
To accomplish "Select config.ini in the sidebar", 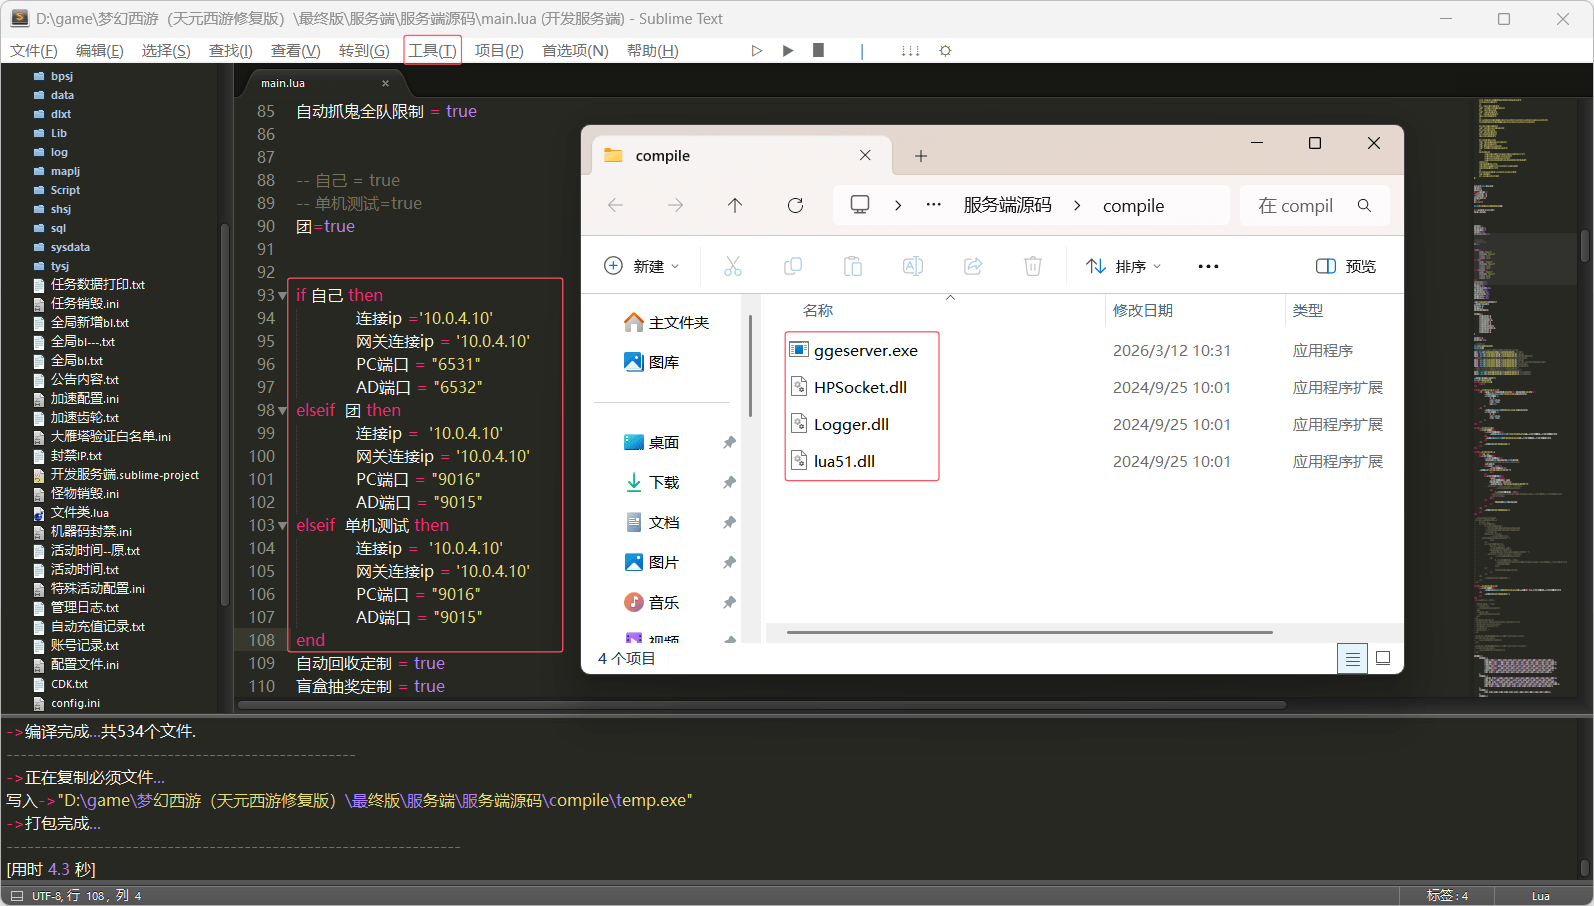I will (x=75, y=703).
